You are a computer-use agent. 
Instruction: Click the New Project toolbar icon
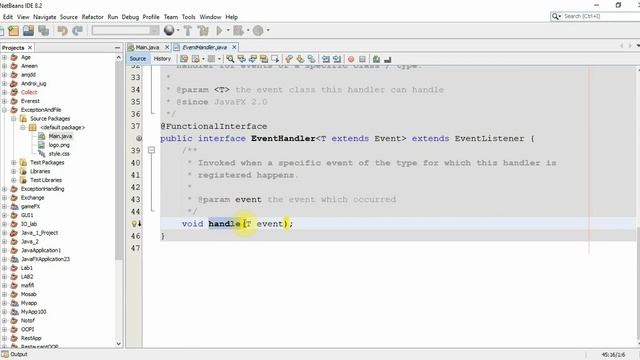click(x=13, y=31)
